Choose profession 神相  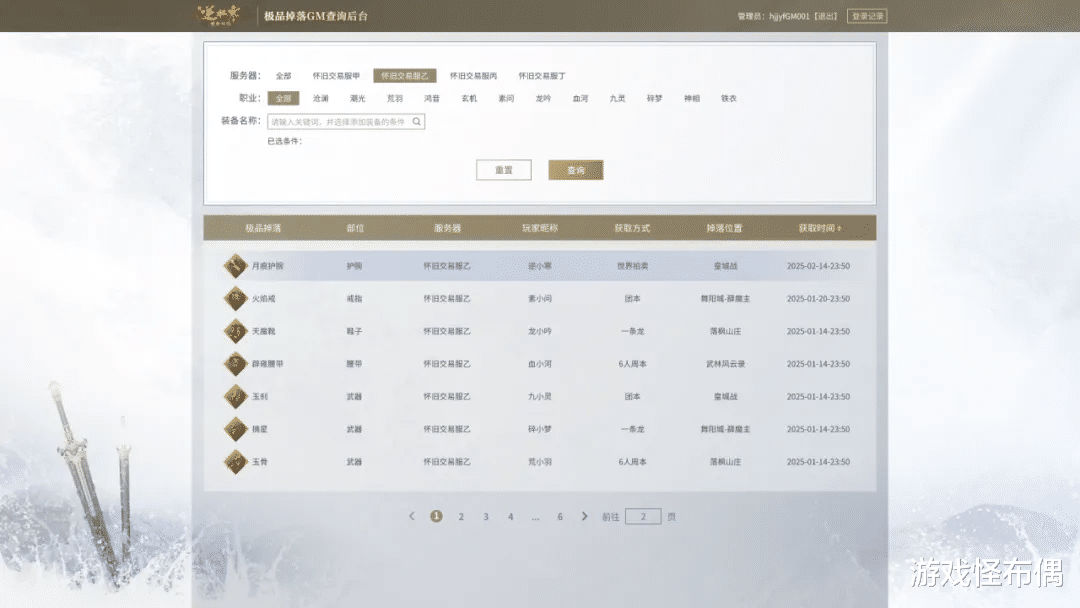692,98
